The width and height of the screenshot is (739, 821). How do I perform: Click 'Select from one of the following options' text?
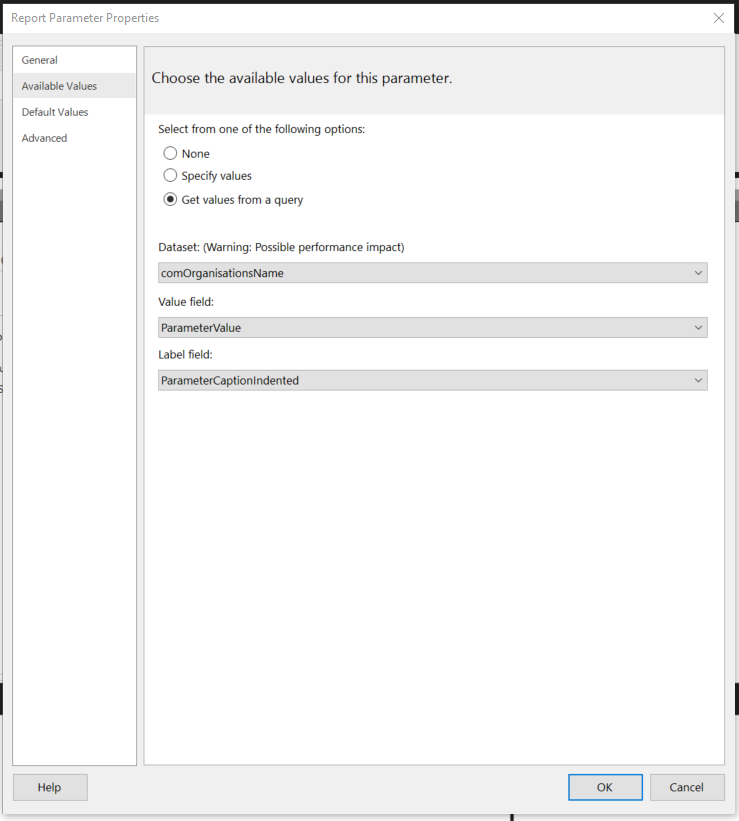261,129
